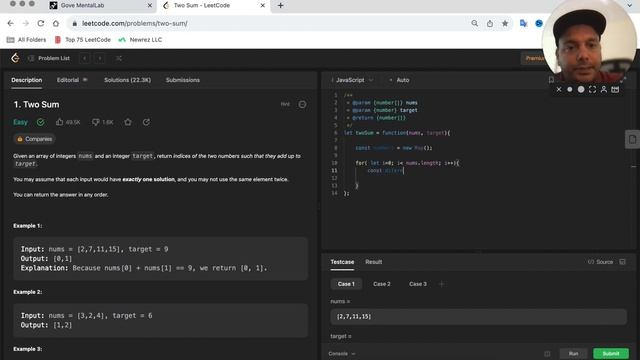This screenshot has width=640, height=360.
Task: Switch to Gove MentalLab browser tab
Action: 100,6
